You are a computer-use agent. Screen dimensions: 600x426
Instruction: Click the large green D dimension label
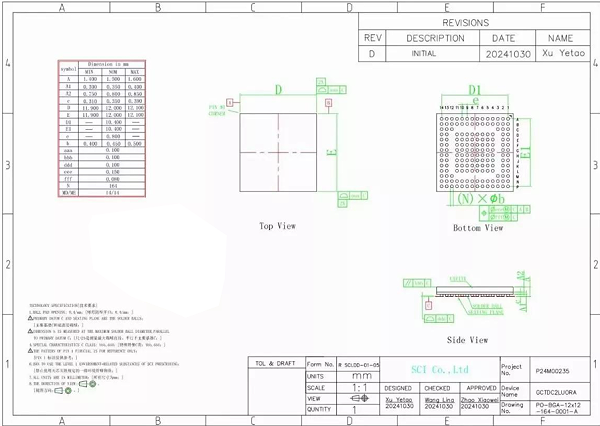click(279, 90)
